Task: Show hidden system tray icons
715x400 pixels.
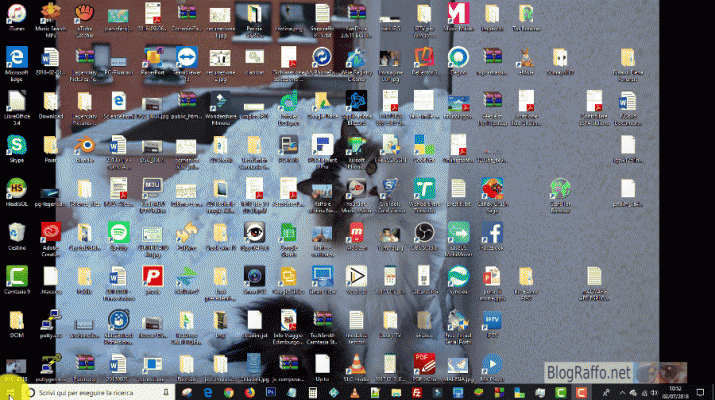Action: (x=622, y=392)
